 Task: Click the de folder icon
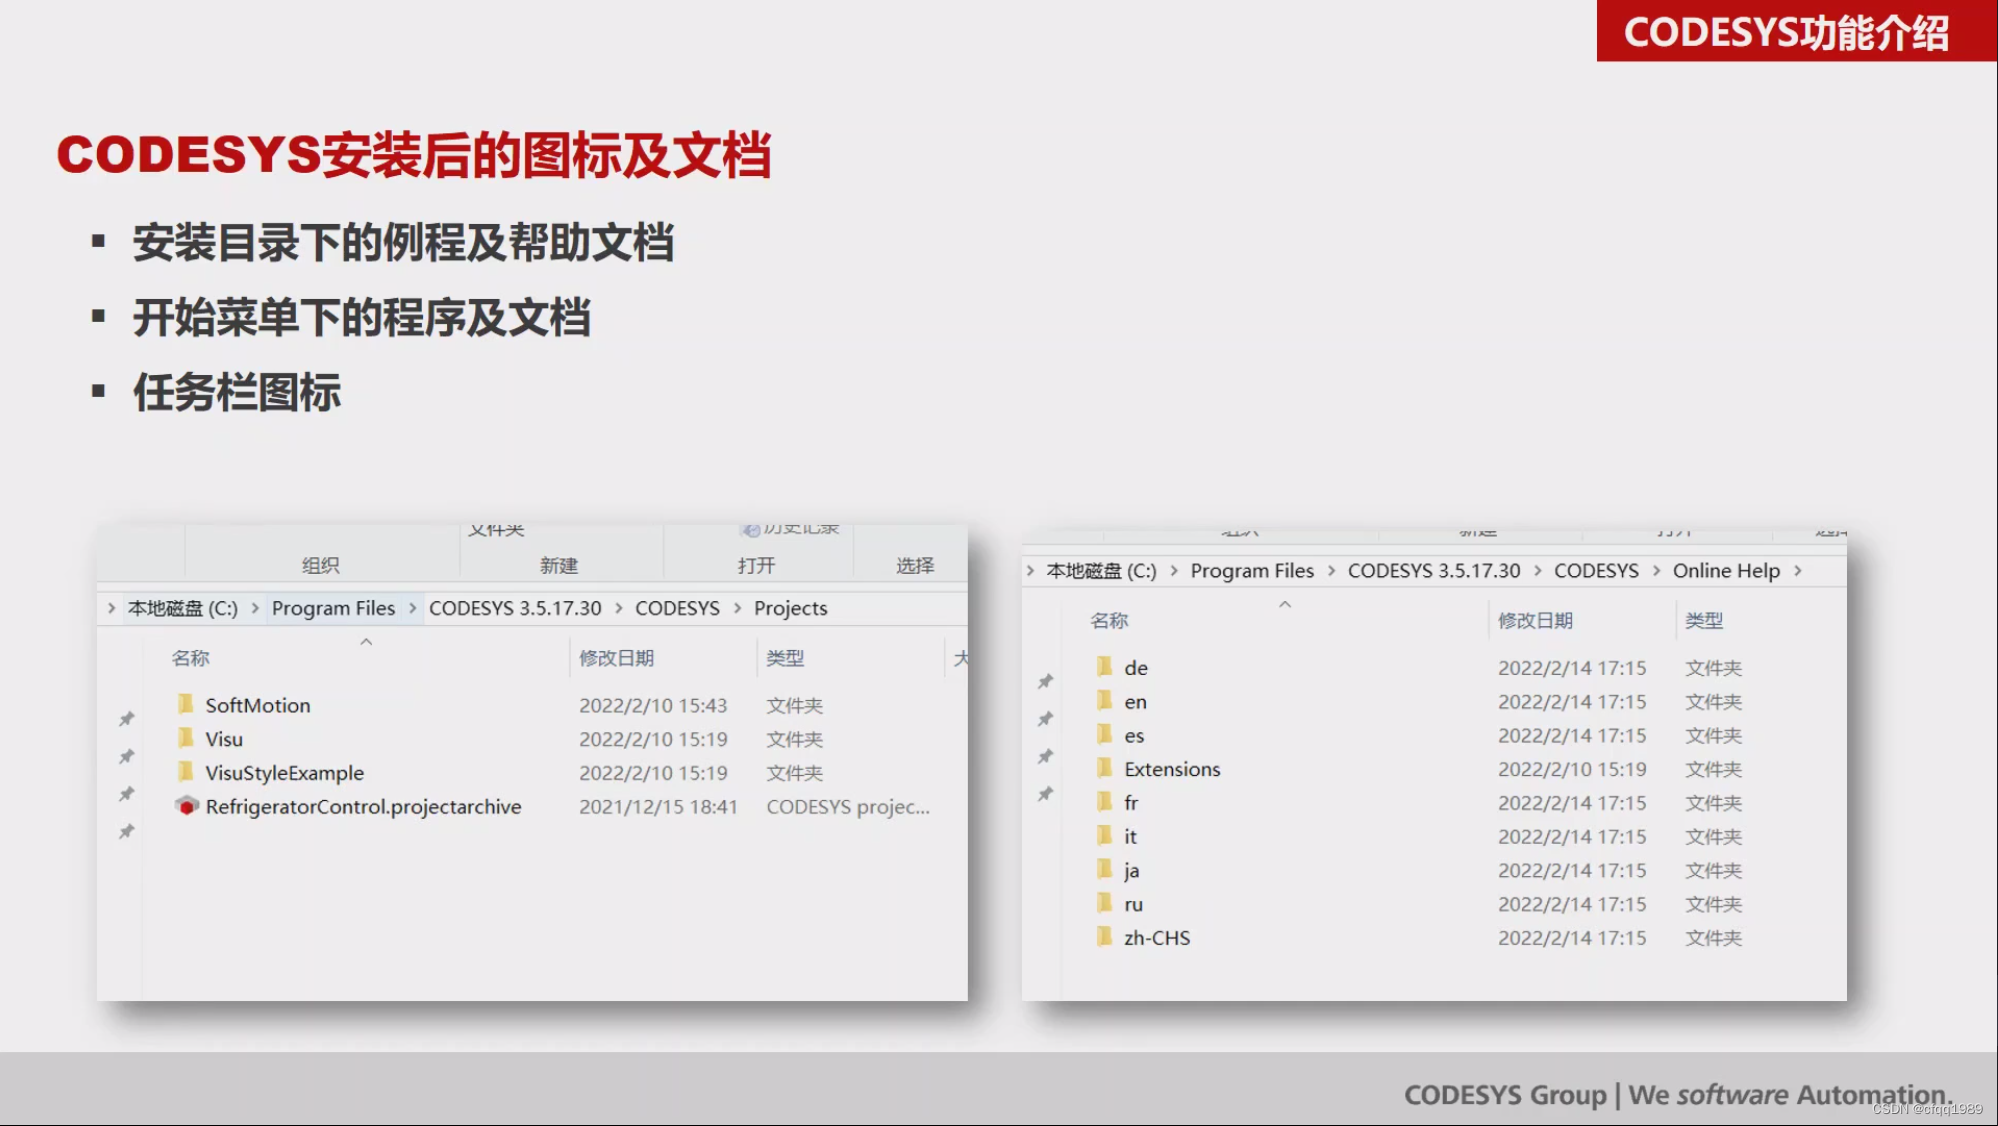pyautogui.click(x=1104, y=667)
